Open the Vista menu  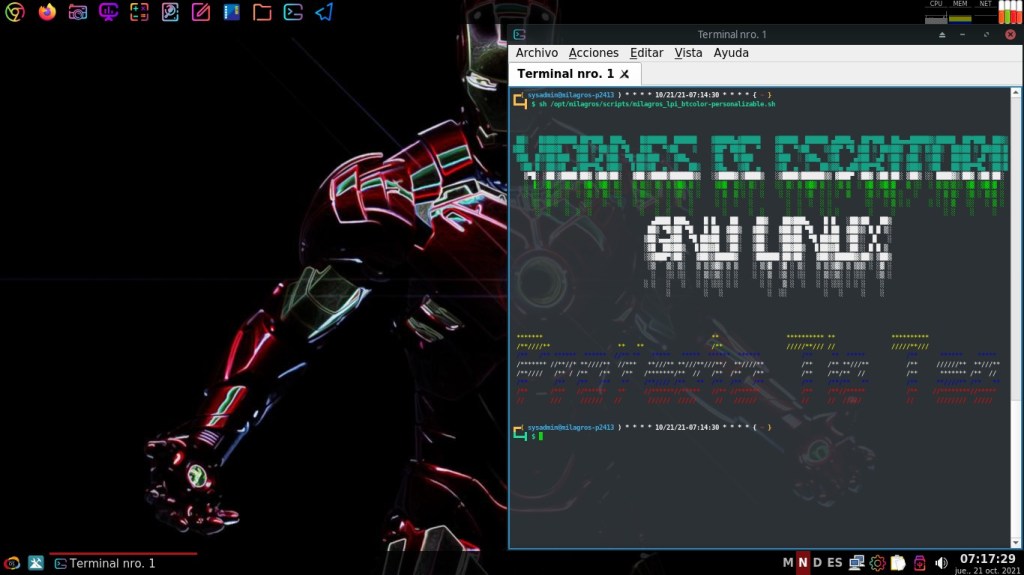(688, 52)
